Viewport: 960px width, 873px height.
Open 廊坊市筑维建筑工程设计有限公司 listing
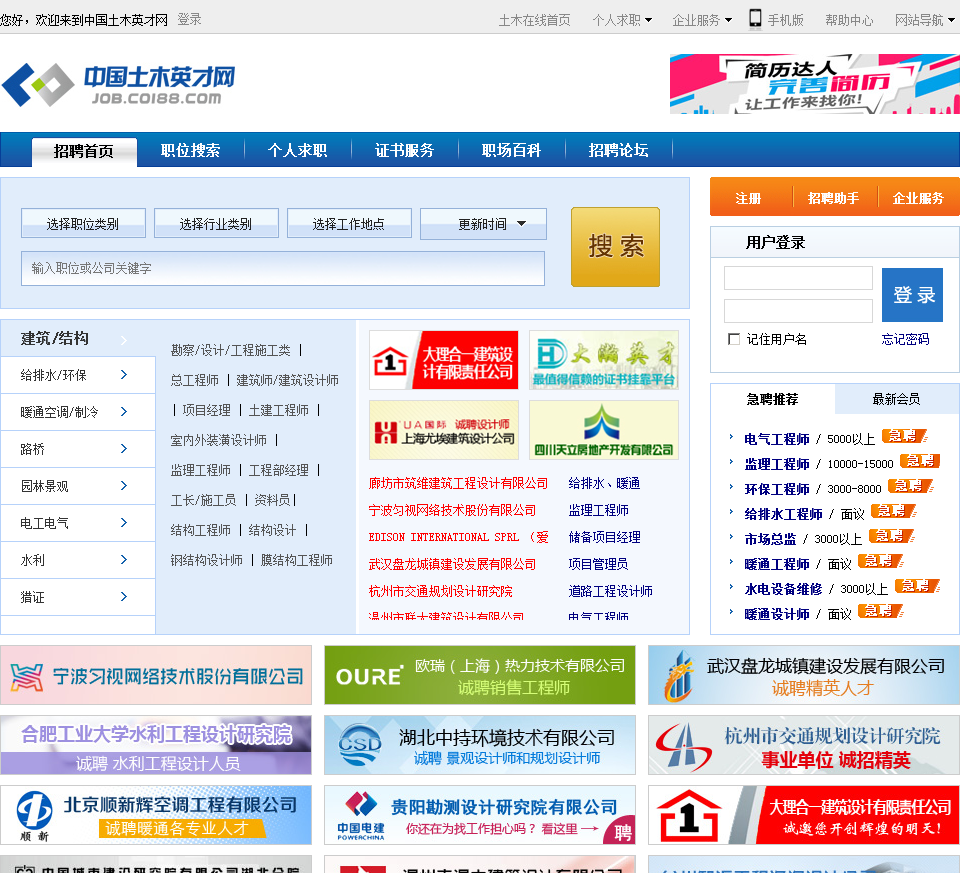point(458,484)
